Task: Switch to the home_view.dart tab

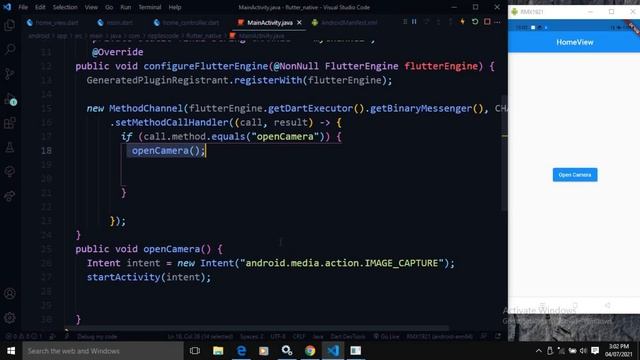Action: (52, 22)
